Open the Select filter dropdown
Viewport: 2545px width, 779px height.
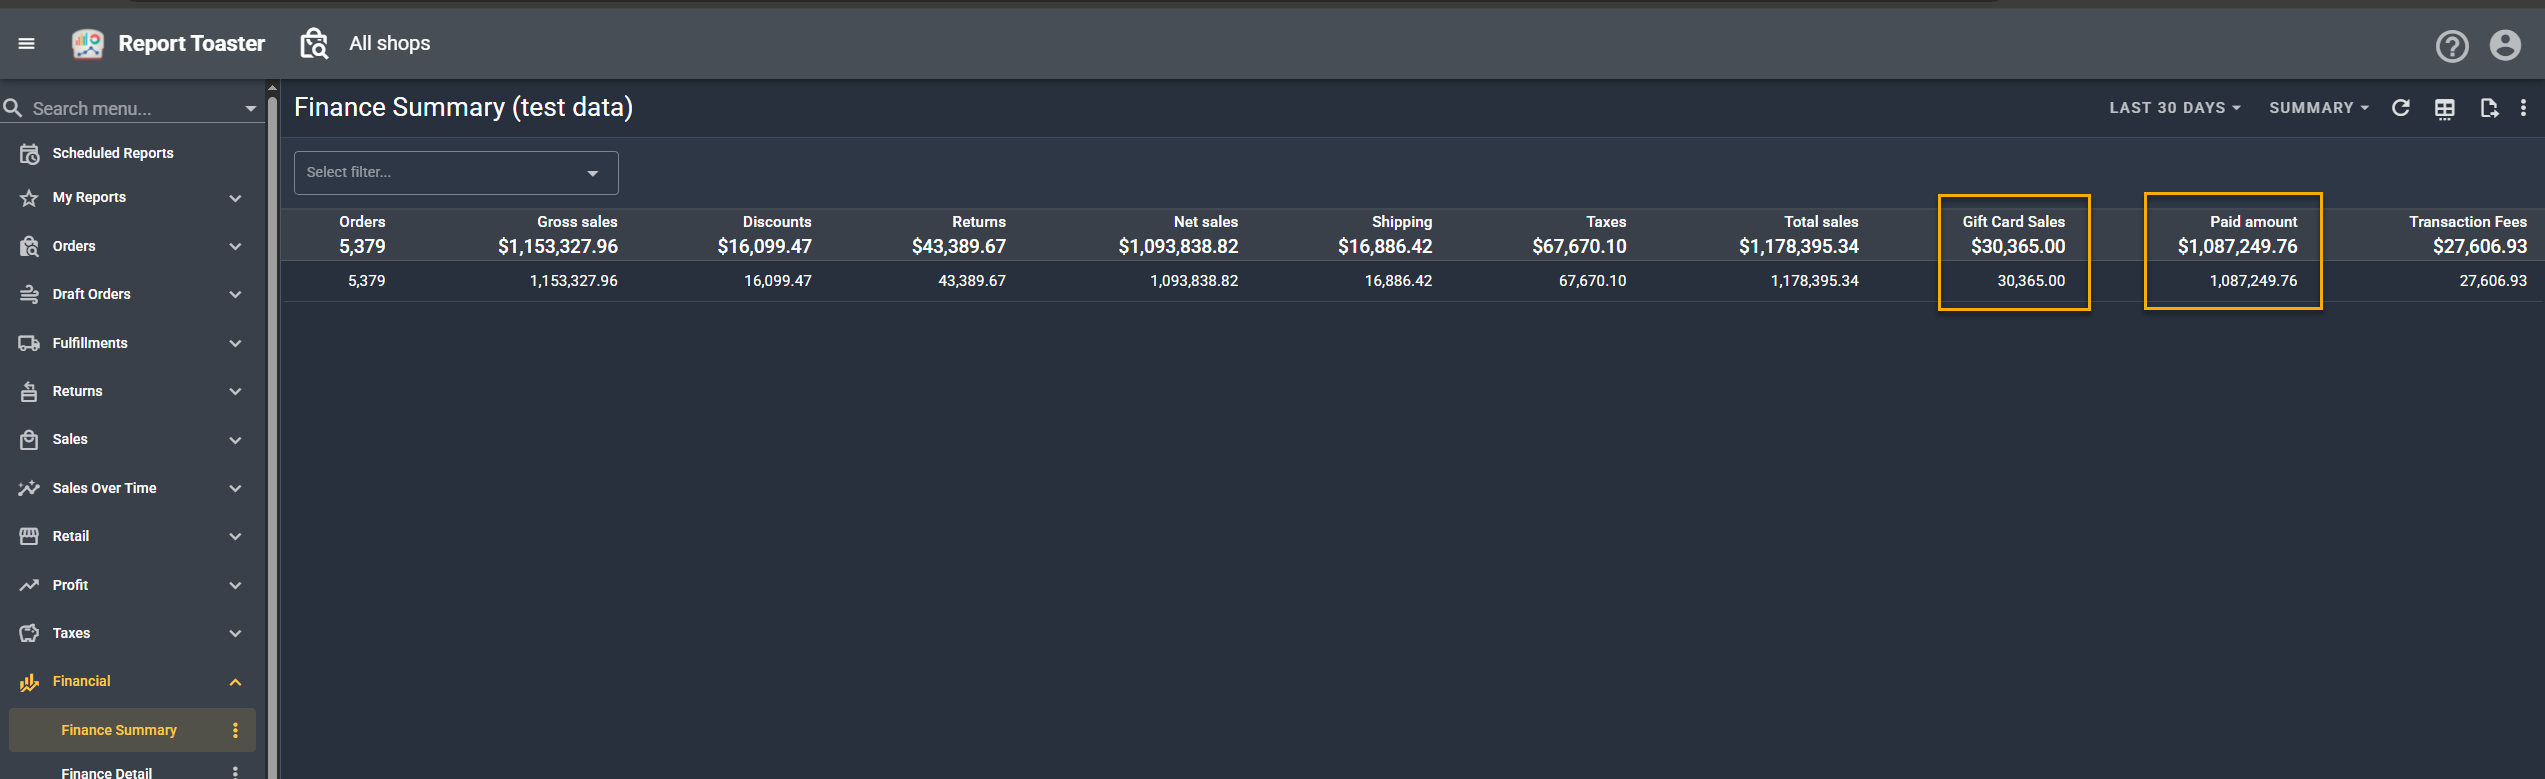point(455,173)
